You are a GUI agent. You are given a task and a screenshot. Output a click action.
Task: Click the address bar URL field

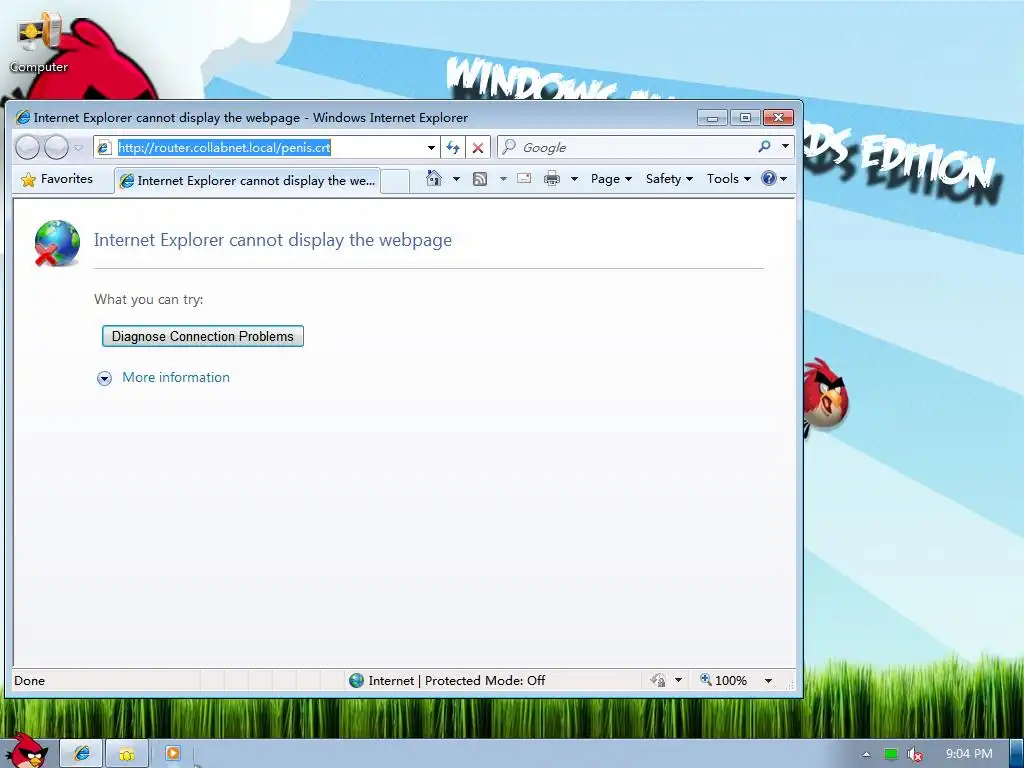(x=264, y=148)
